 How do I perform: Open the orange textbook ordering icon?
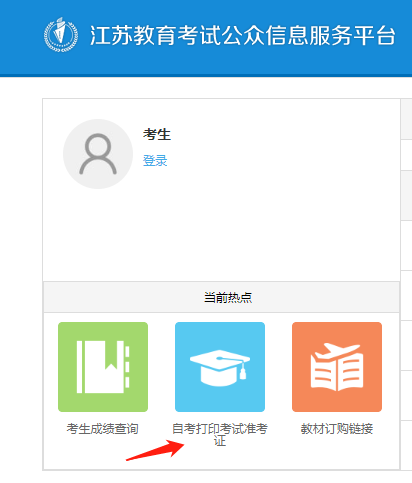tap(337, 367)
